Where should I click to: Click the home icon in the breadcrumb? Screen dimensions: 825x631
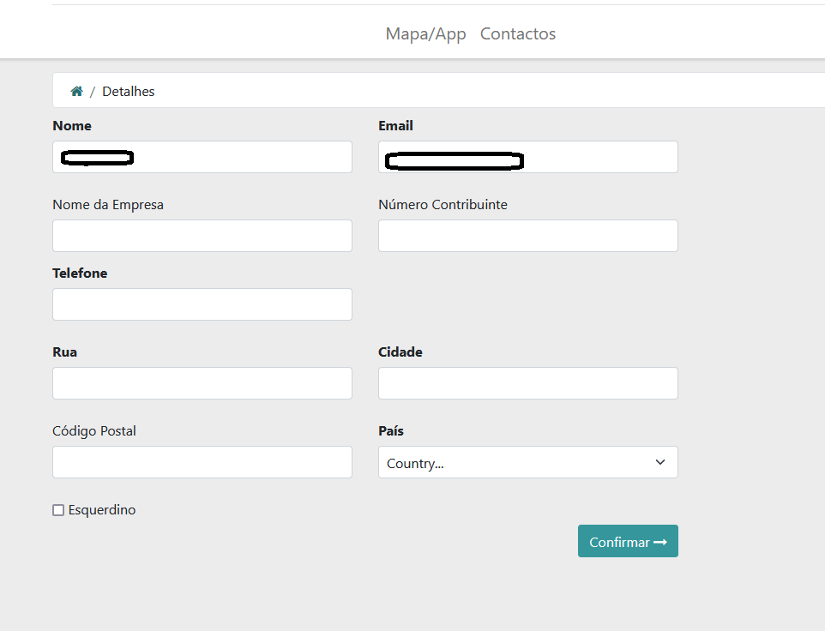coord(76,91)
